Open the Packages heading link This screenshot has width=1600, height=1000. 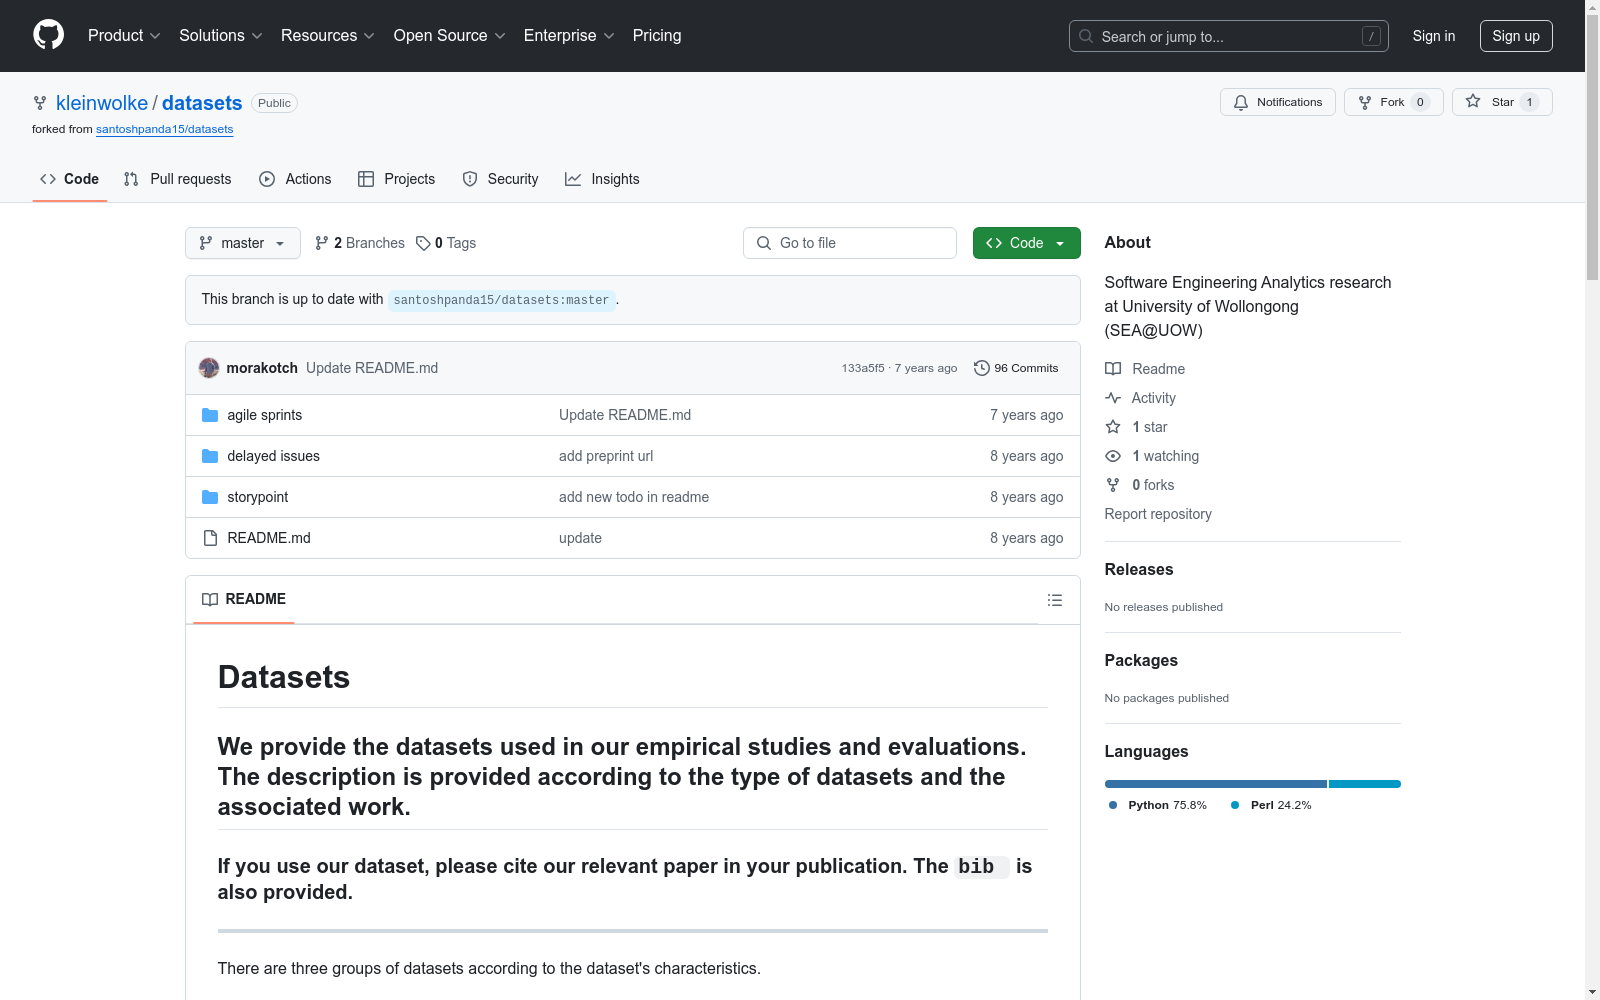point(1141,660)
